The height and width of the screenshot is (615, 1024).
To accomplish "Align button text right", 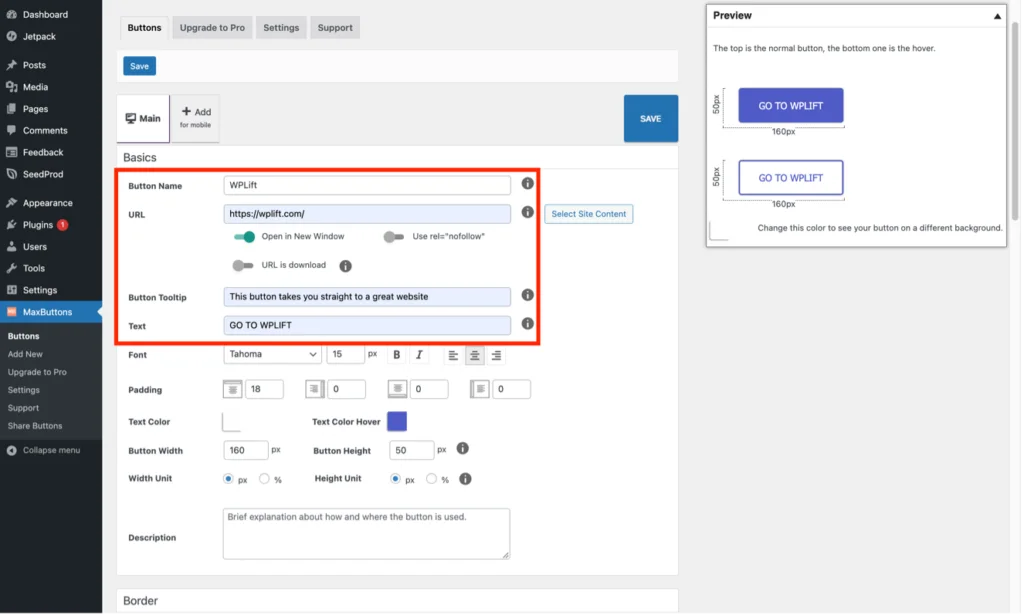I will [x=496, y=356].
